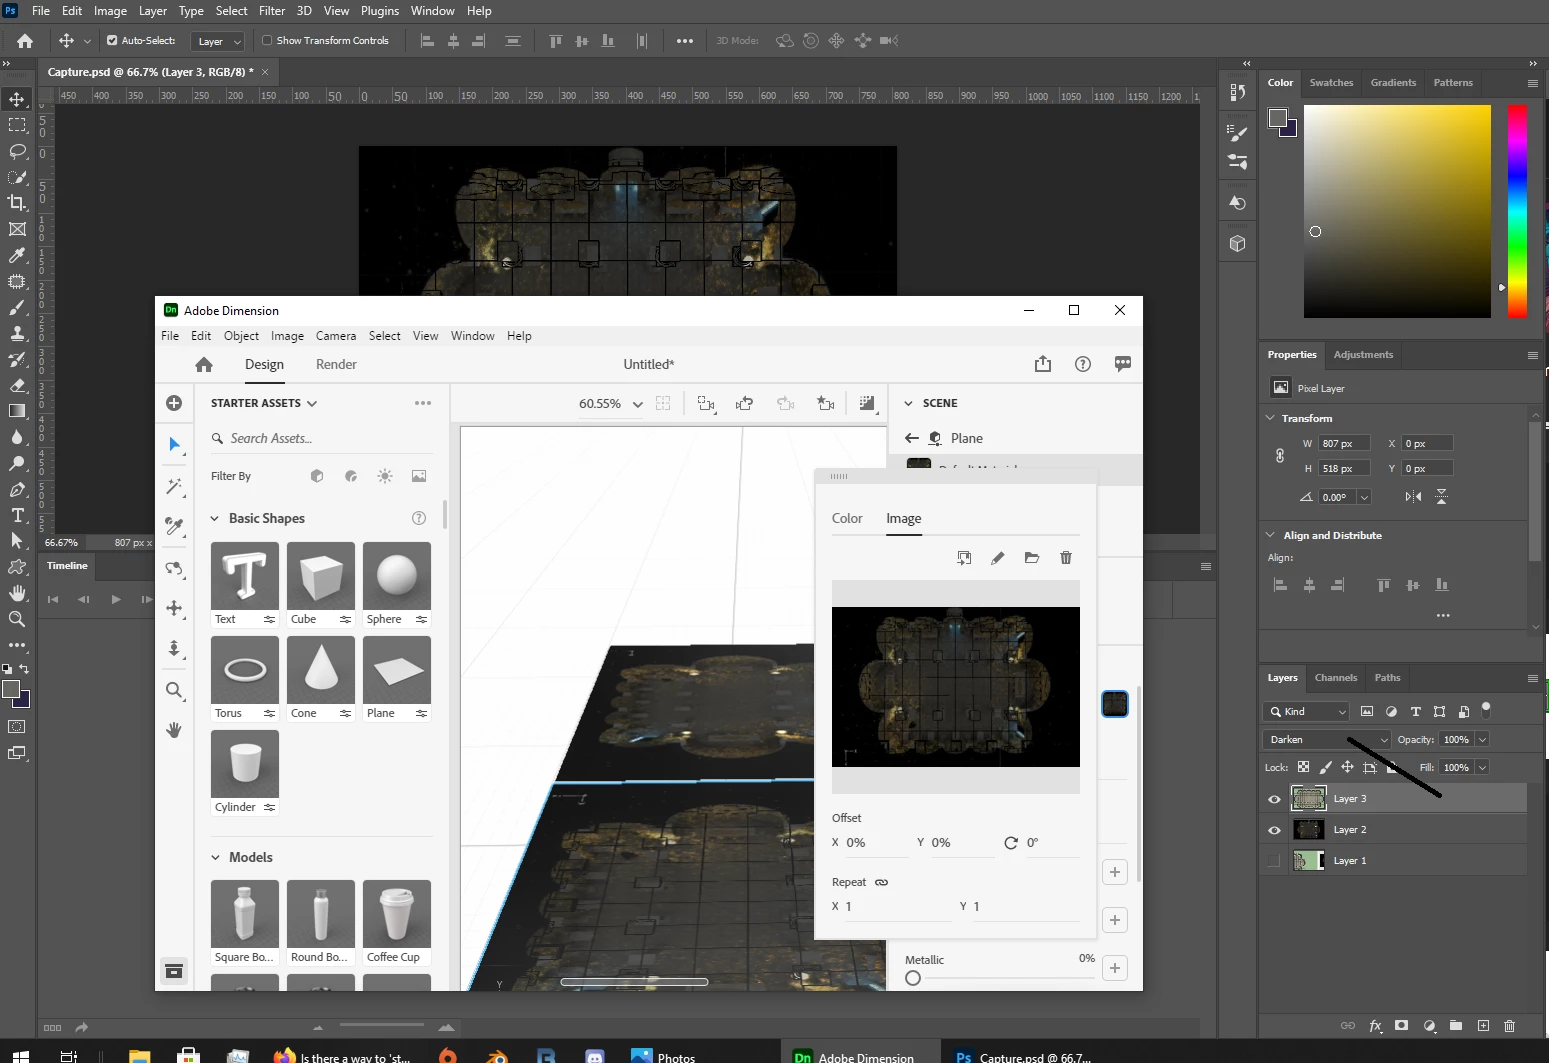
Task: Create new layer in Layers panel
Action: click(x=1483, y=1026)
